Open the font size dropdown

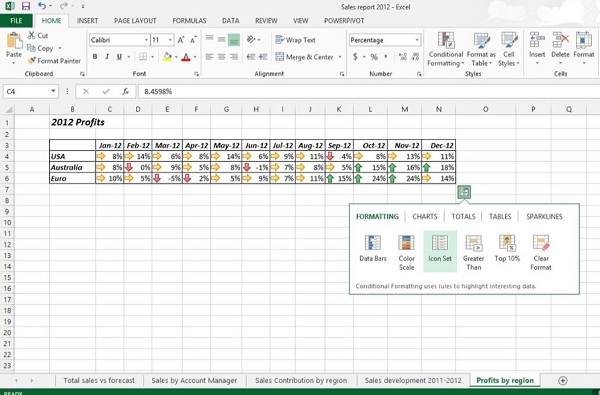170,40
